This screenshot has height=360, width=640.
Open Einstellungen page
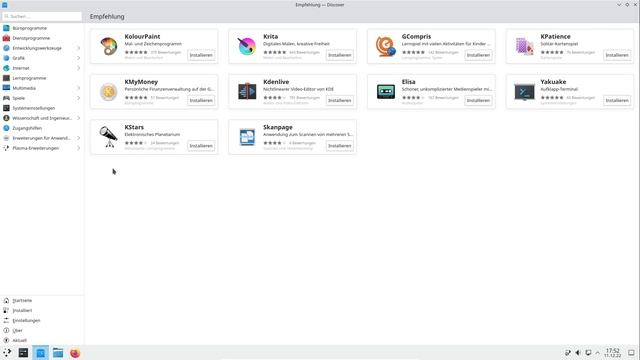pos(42,320)
